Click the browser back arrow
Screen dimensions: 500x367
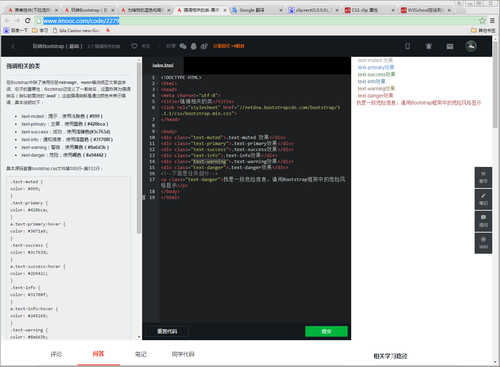7,21
